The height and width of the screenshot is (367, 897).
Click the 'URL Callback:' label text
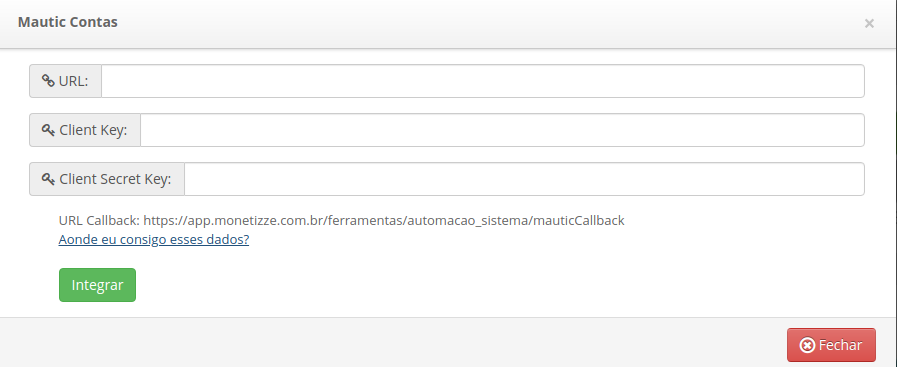tap(99, 220)
